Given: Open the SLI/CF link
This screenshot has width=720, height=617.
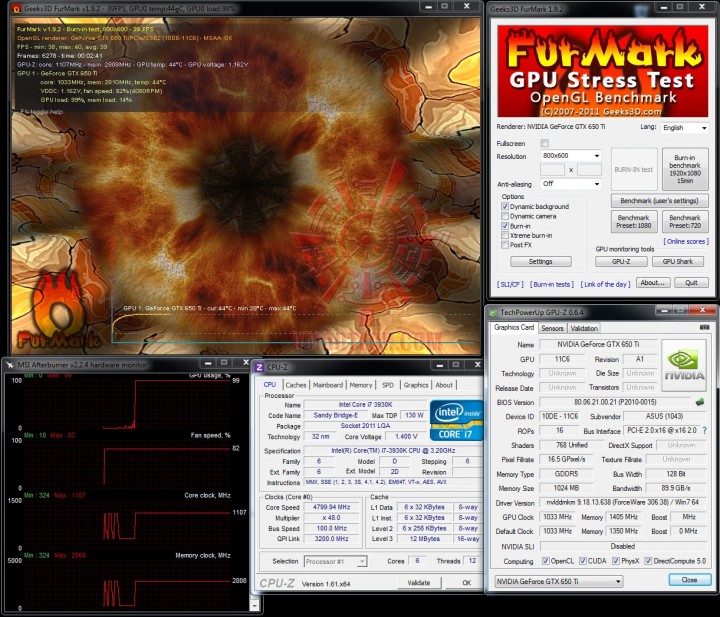Looking at the screenshot, I should point(510,285).
